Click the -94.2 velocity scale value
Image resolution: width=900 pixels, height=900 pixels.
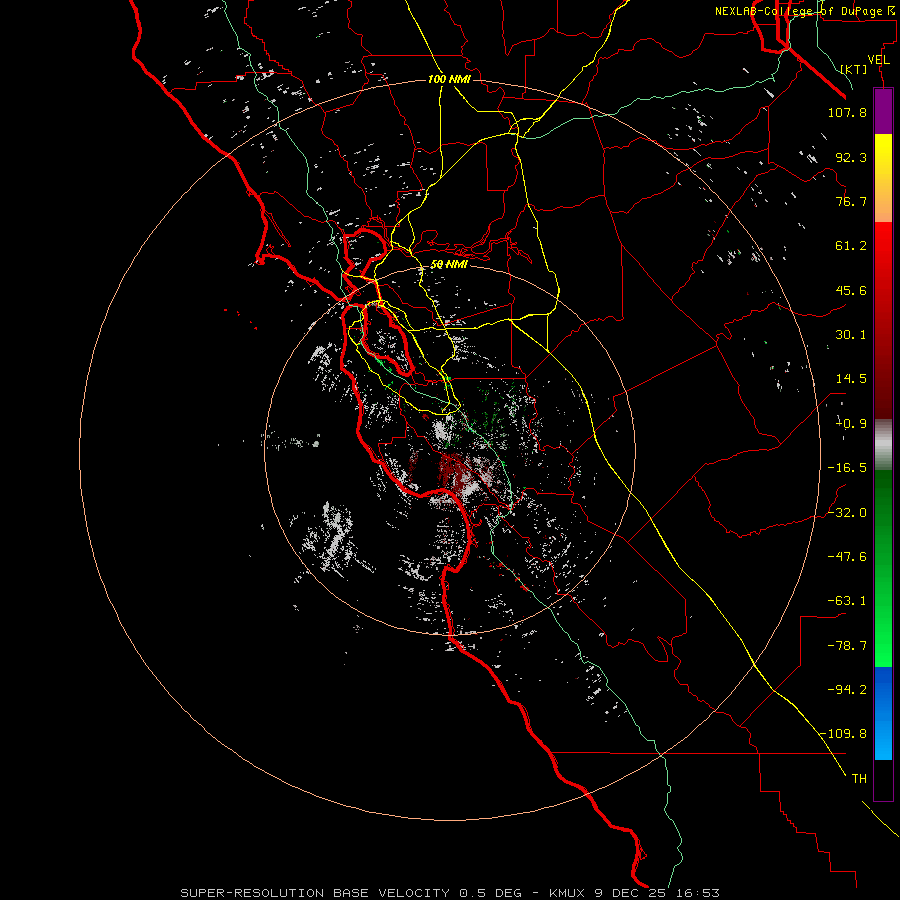pyautogui.click(x=847, y=689)
